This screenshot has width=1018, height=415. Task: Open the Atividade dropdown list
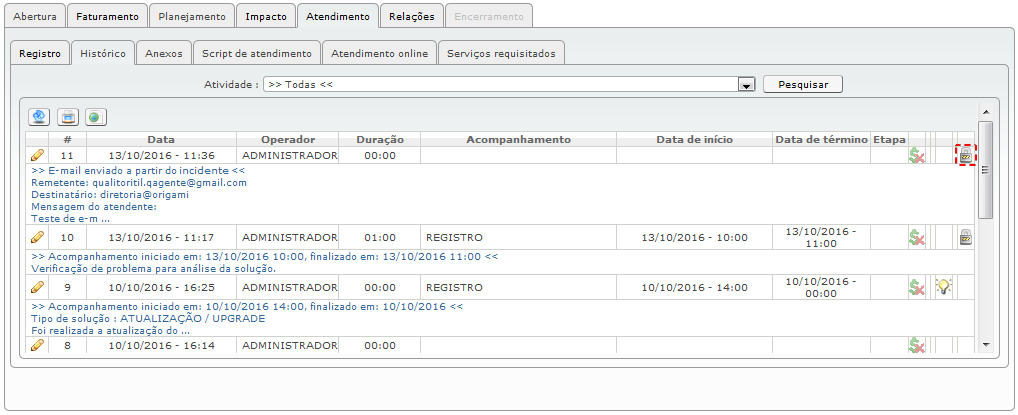point(745,85)
